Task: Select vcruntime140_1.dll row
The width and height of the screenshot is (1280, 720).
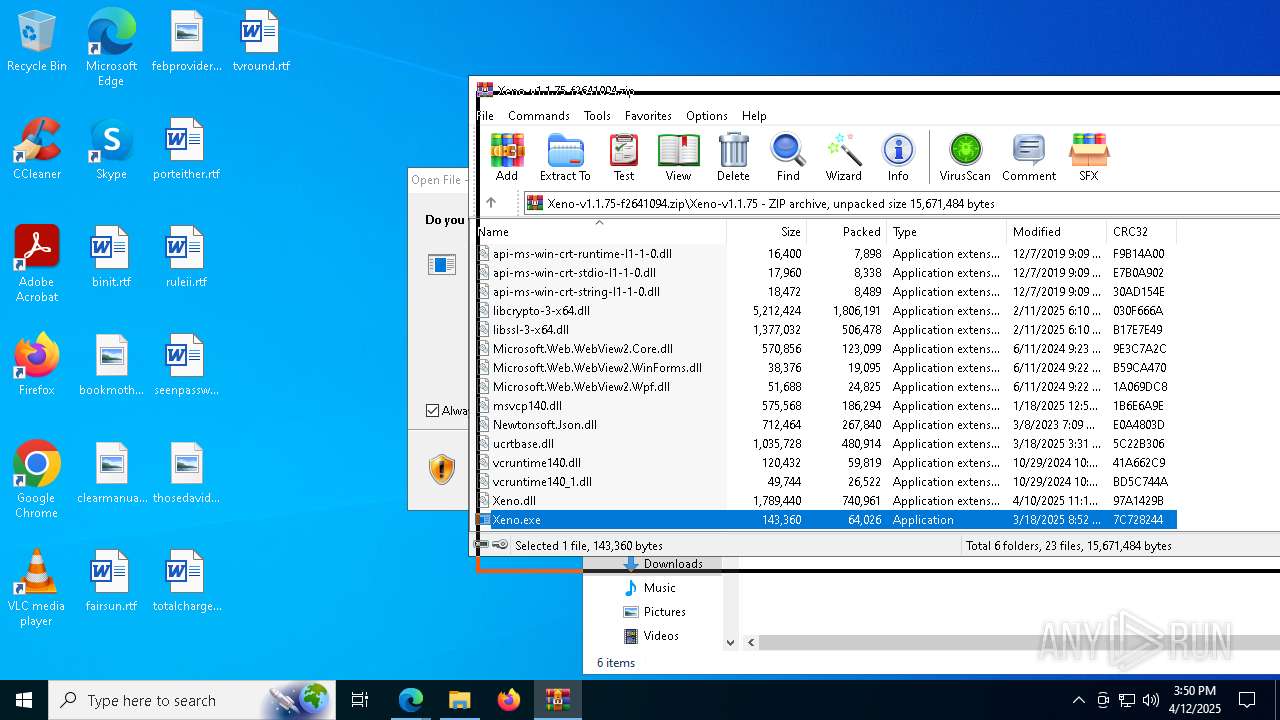Action: click(826, 482)
